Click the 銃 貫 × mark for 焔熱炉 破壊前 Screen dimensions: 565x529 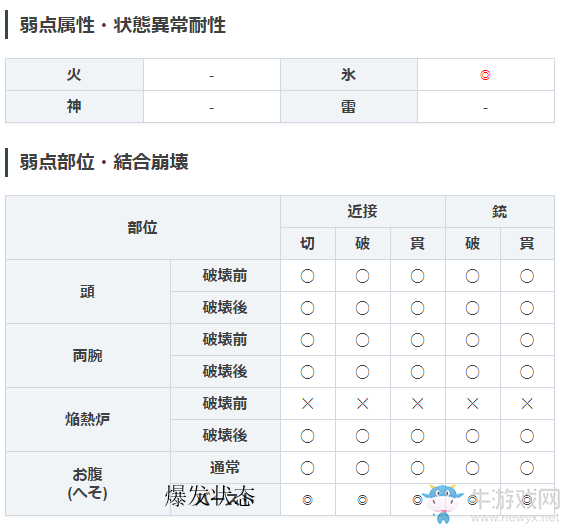[x=527, y=404]
